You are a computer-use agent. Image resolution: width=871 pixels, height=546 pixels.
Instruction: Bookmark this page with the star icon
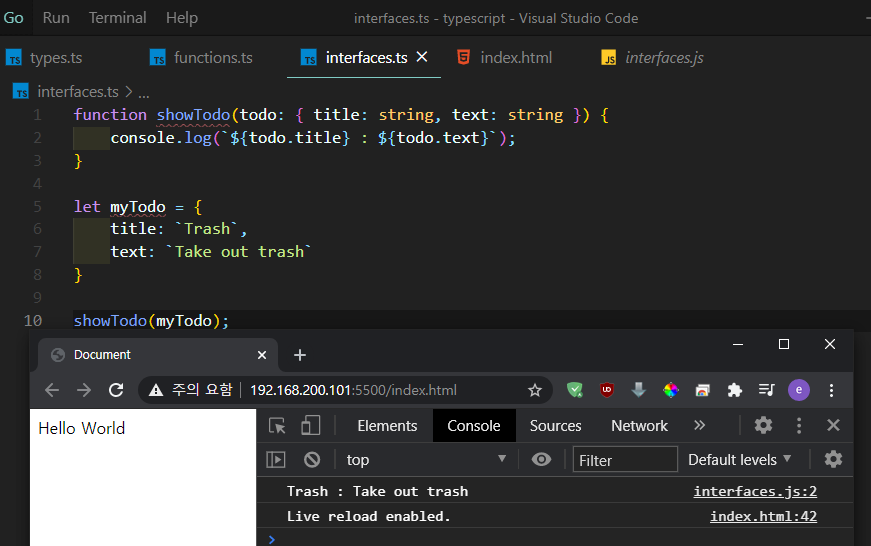click(x=535, y=390)
